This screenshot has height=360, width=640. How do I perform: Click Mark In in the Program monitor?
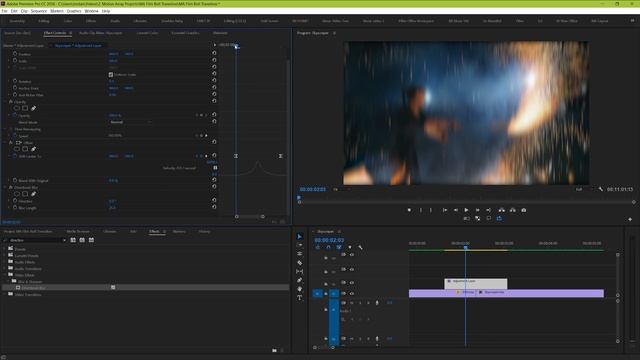click(x=421, y=210)
